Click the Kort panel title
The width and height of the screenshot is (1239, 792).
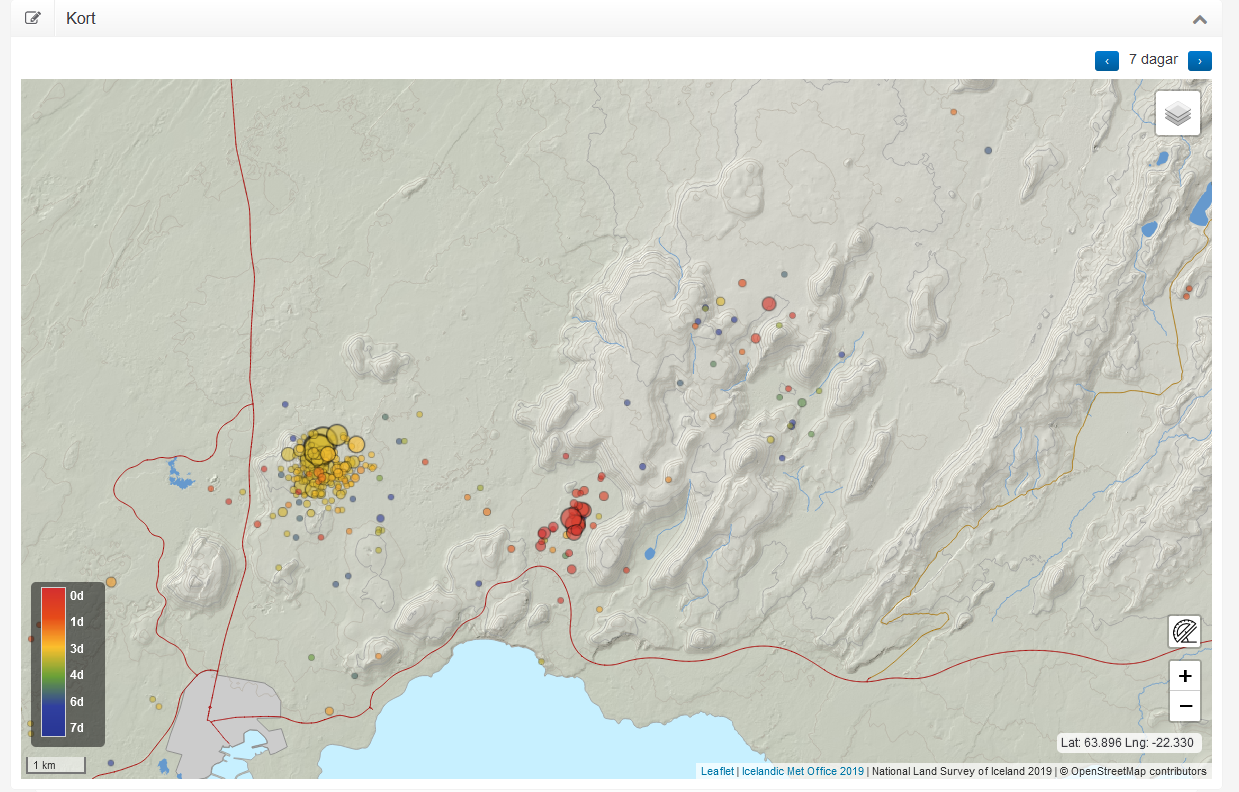coord(81,18)
